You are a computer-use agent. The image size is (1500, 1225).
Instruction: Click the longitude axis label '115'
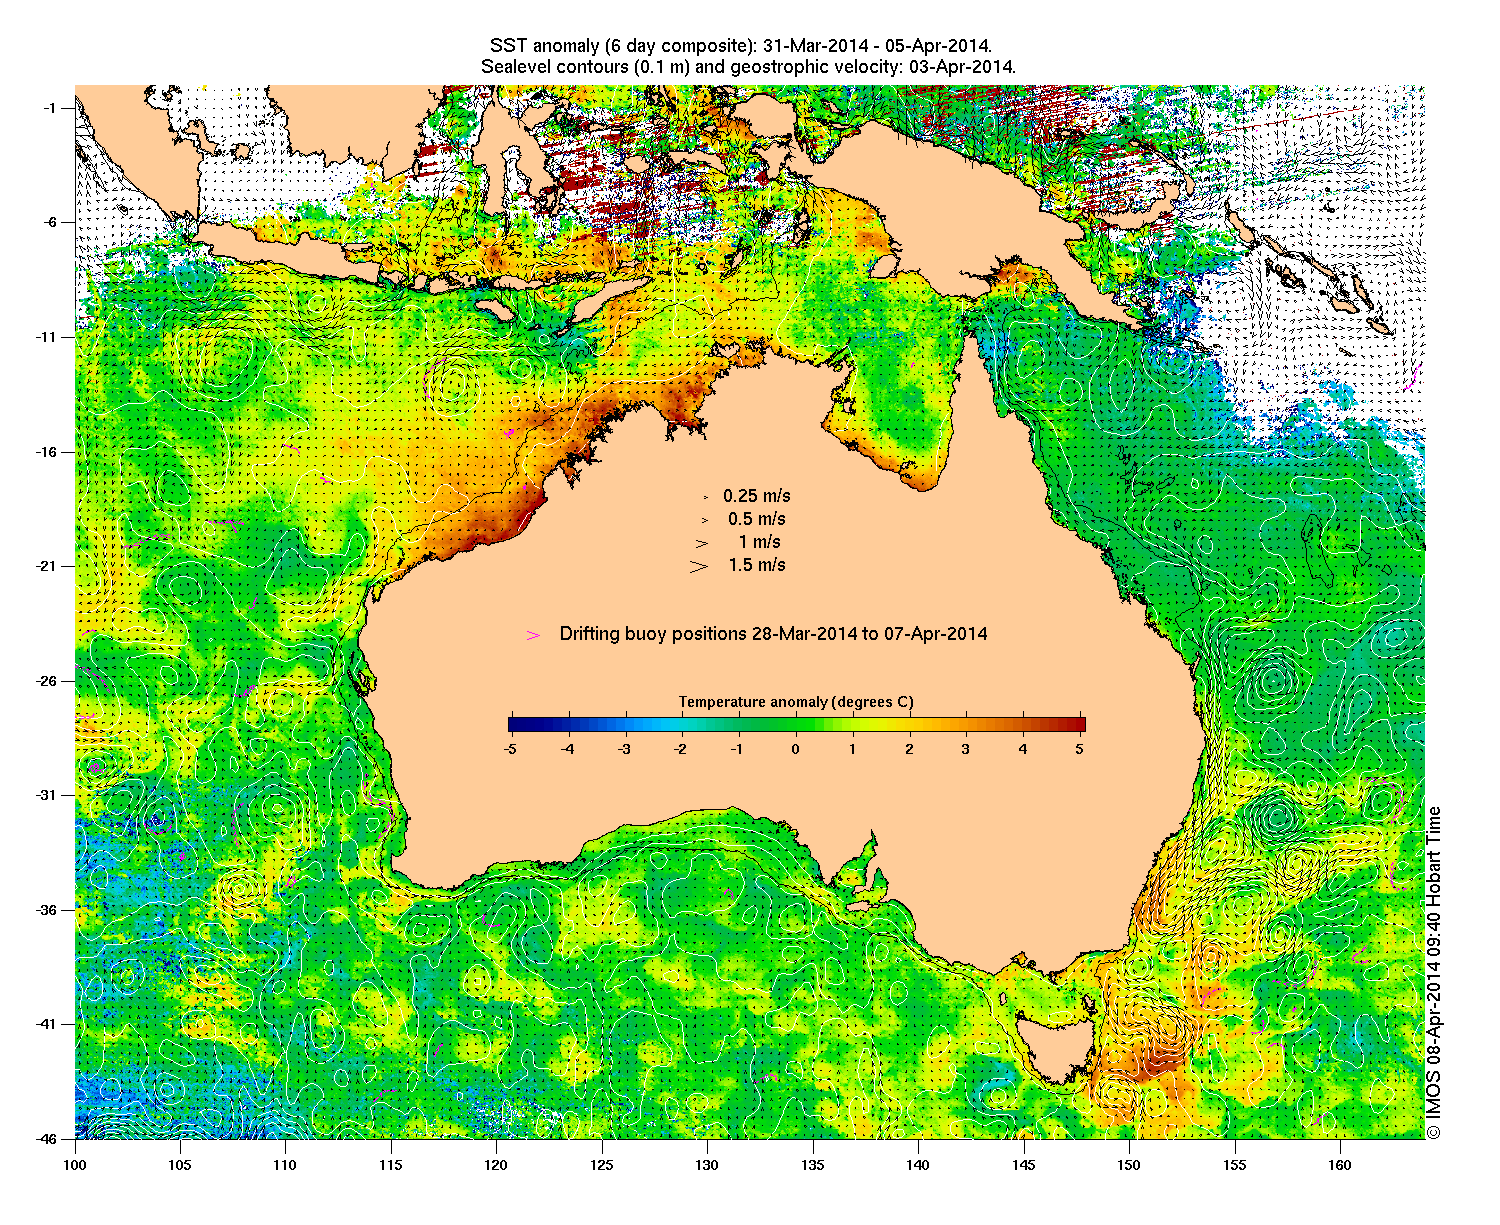pos(391,1165)
